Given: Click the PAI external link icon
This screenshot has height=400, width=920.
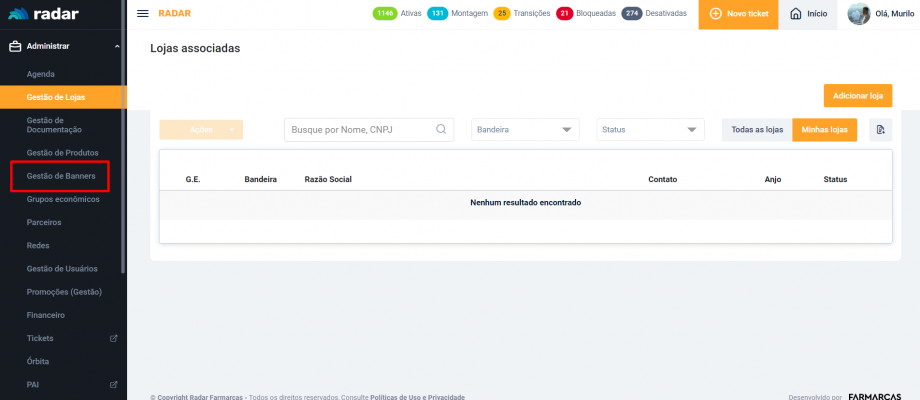Looking at the screenshot, I should click(x=113, y=384).
